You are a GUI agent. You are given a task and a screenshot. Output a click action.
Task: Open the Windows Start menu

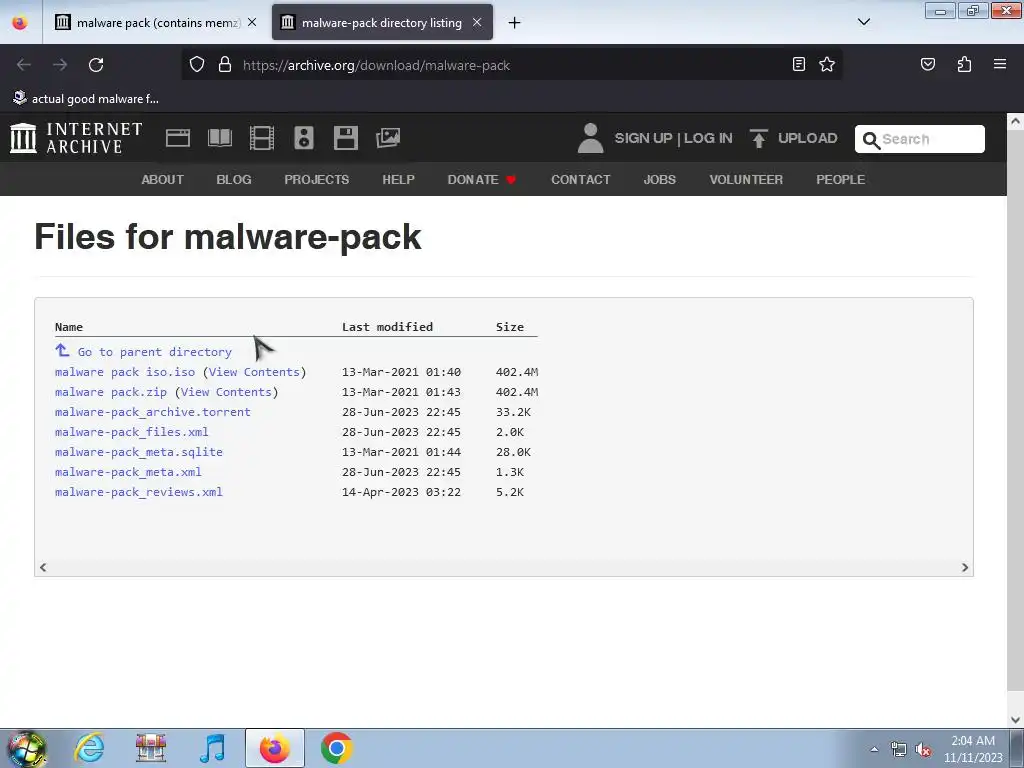click(x=26, y=748)
